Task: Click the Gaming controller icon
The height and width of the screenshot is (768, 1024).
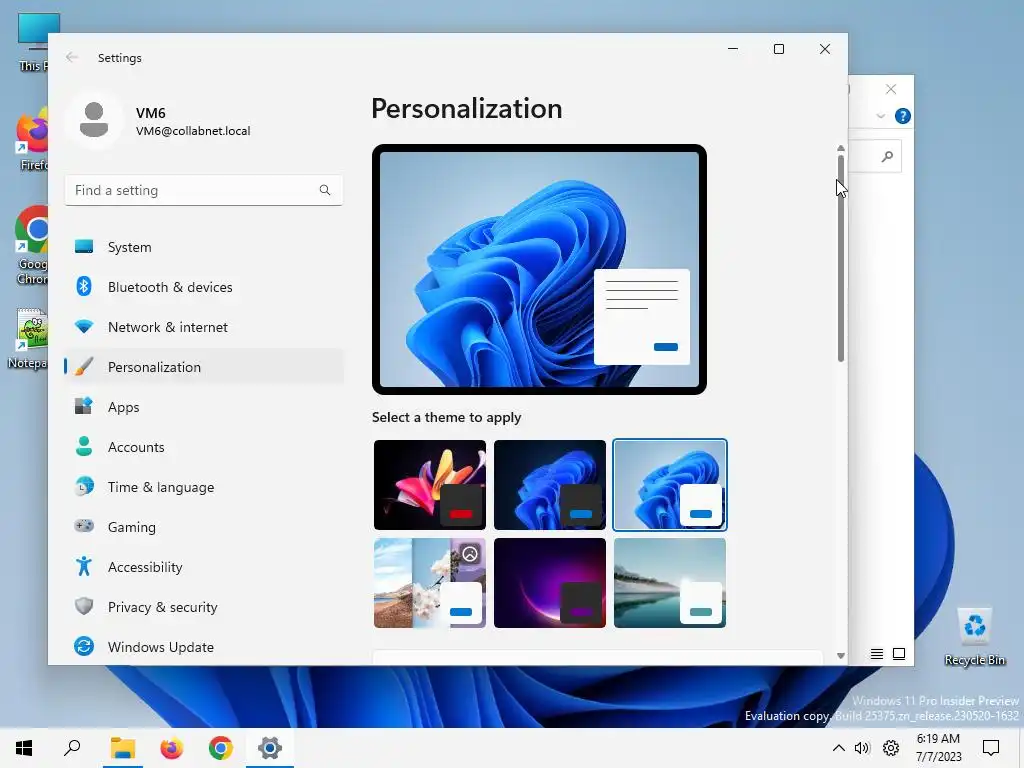Action: 84,526
